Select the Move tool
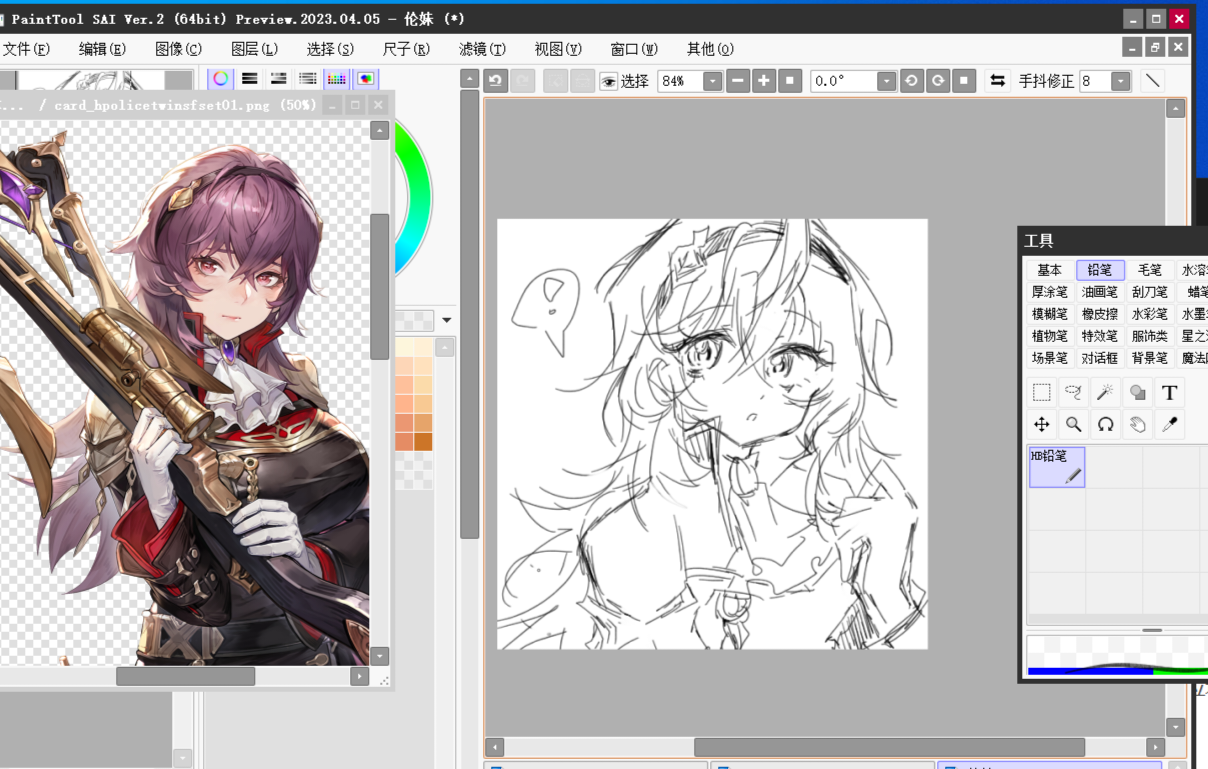Screen dimensions: 1208x769 pyautogui.click(x=1041, y=424)
